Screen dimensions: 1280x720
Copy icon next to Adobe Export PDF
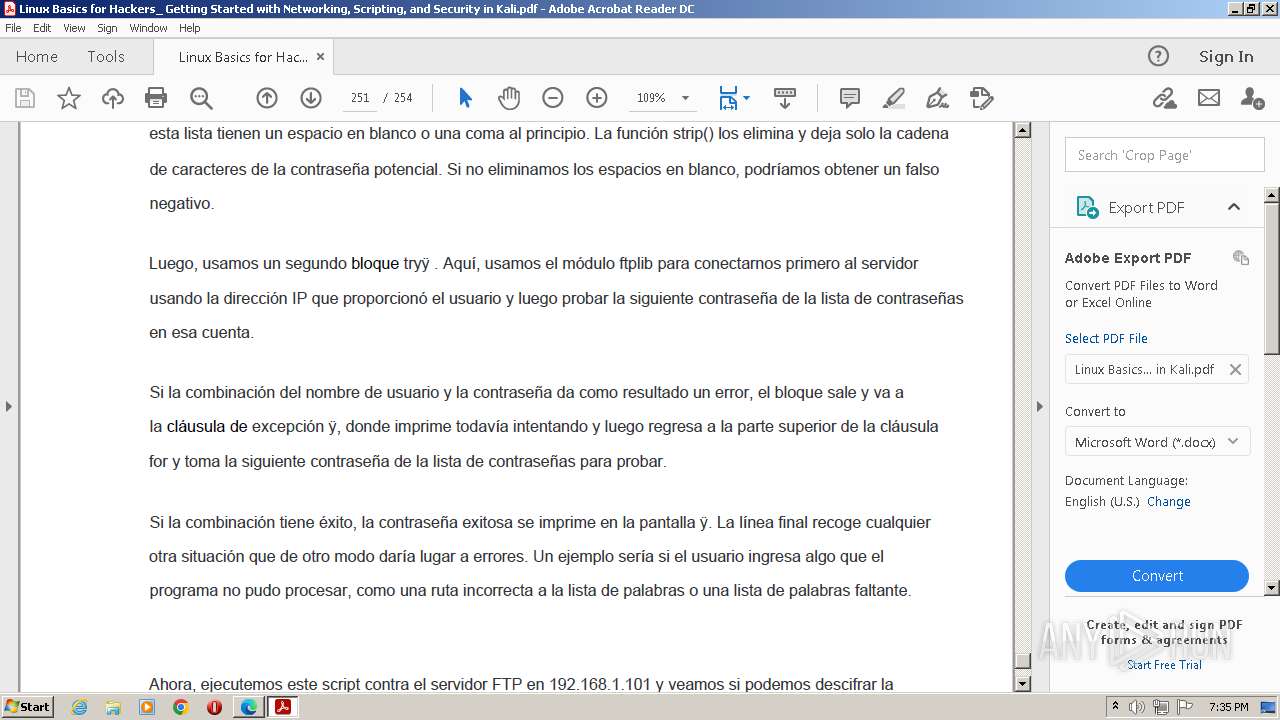pyautogui.click(x=1241, y=258)
